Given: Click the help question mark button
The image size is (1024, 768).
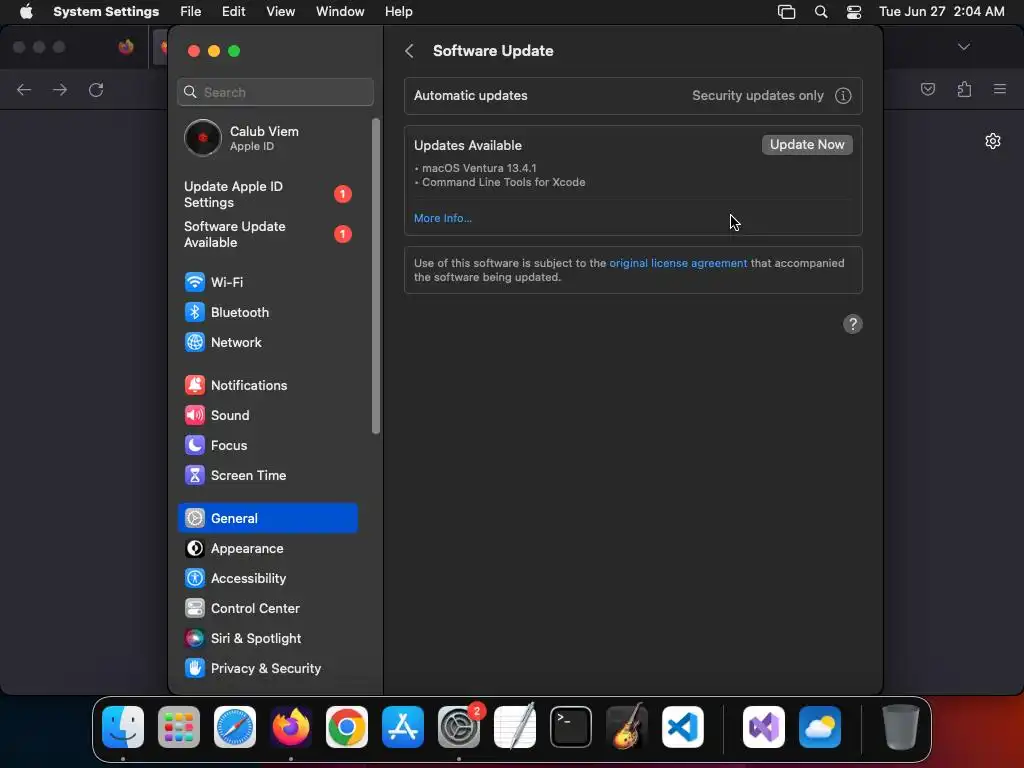Looking at the screenshot, I should tap(852, 324).
